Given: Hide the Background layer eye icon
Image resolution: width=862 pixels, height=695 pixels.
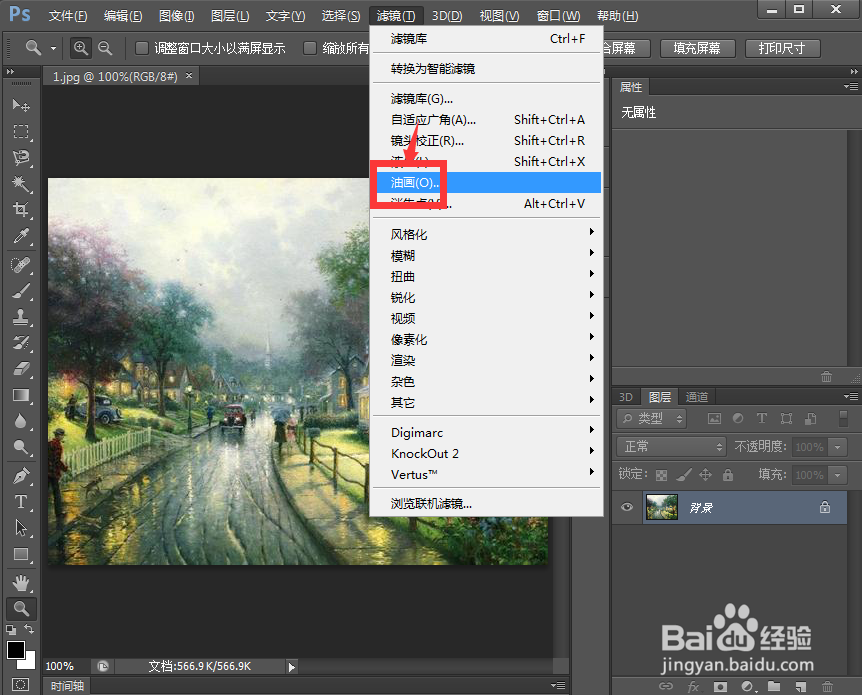Looking at the screenshot, I should 626,507.
